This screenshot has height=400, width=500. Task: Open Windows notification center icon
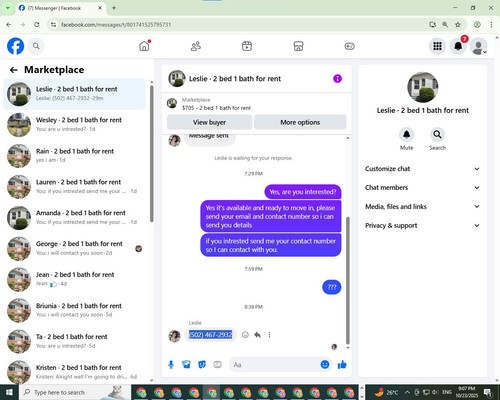(488, 392)
